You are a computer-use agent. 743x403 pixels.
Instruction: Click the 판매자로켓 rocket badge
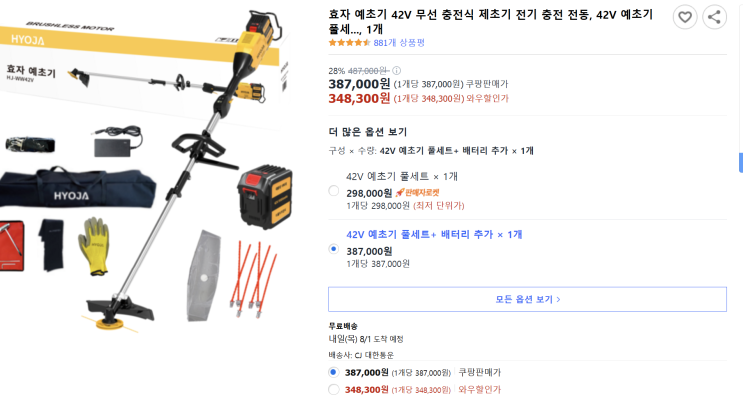point(417,192)
